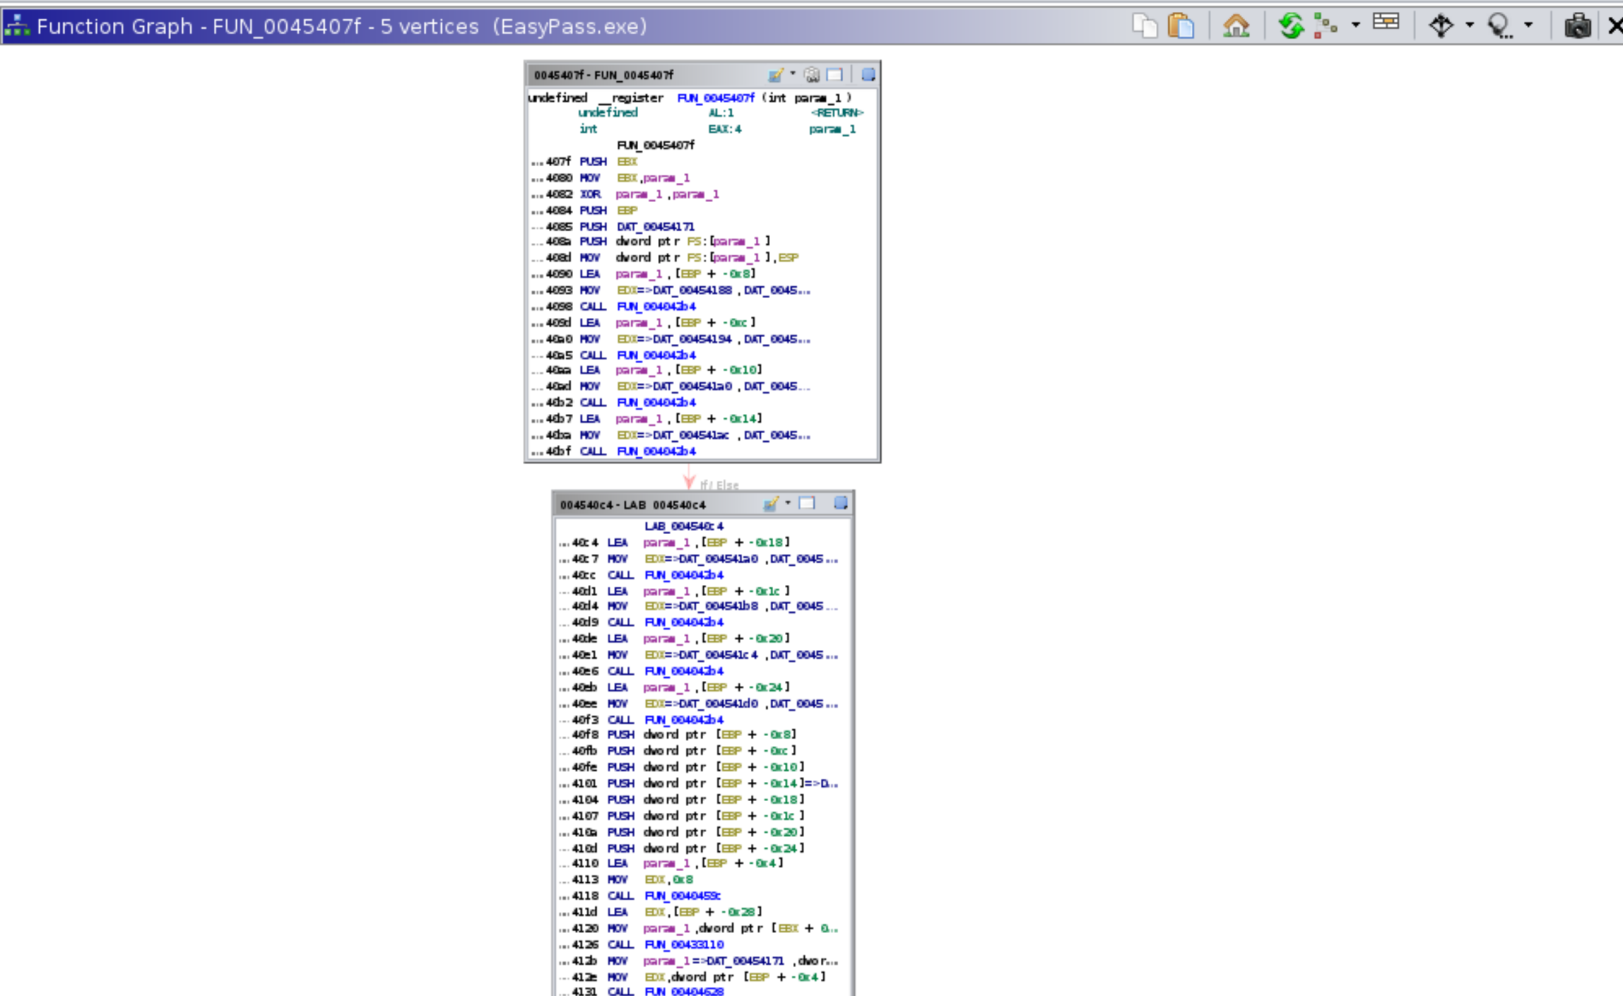Click the Copy icon in the graph toolbar
The image size is (1623, 996).
(1144, 26)
